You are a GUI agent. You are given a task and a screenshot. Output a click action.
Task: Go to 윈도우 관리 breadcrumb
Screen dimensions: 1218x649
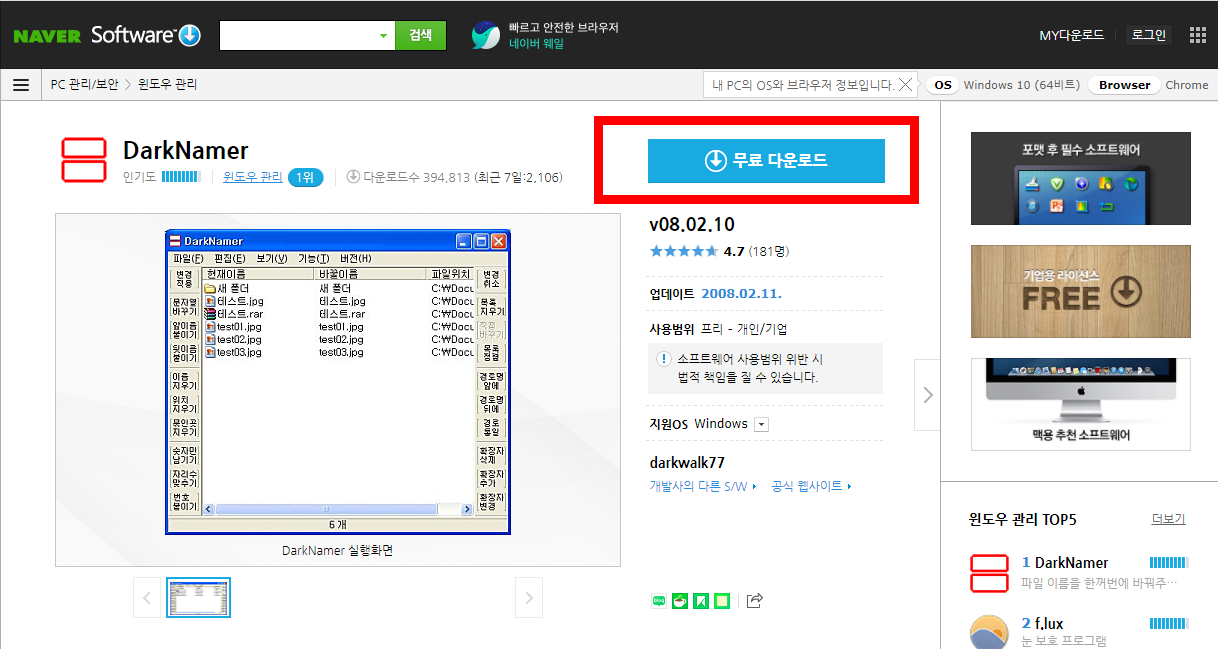pos(168,85)
